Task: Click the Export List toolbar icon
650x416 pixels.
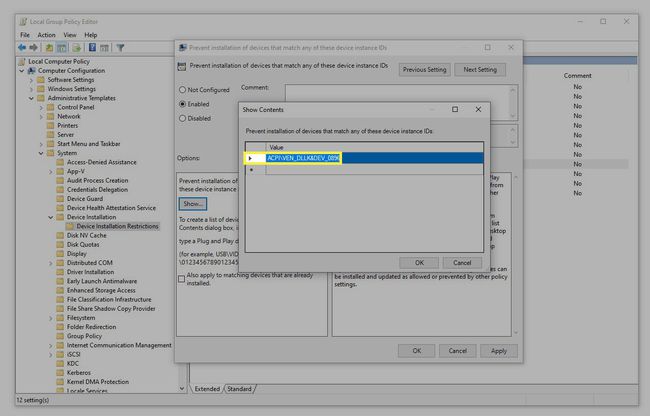Action: (76, 48)
